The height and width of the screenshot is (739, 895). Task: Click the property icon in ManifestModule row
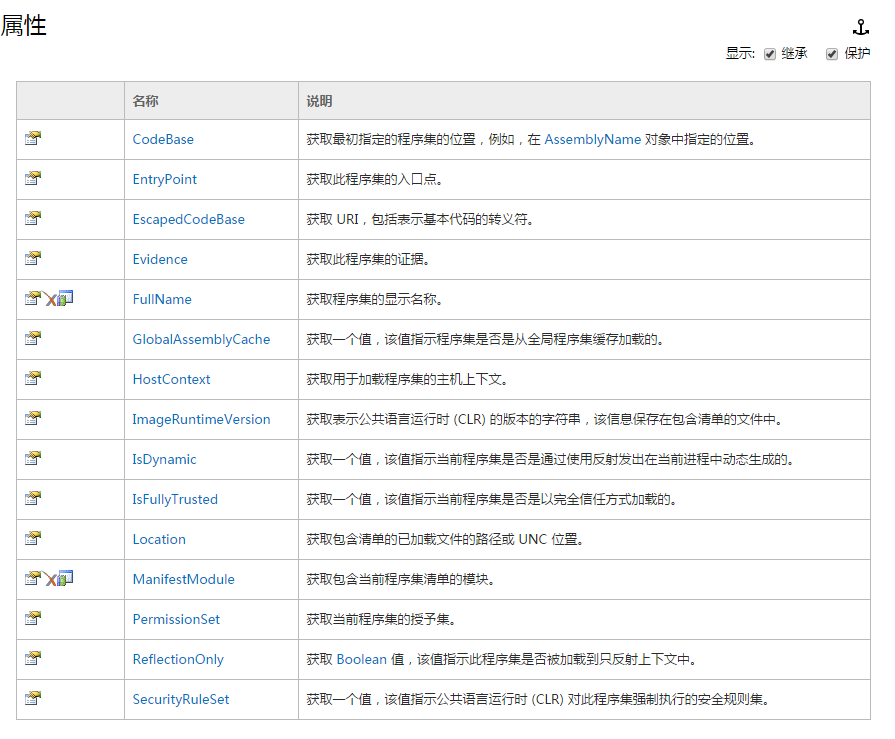33,578
